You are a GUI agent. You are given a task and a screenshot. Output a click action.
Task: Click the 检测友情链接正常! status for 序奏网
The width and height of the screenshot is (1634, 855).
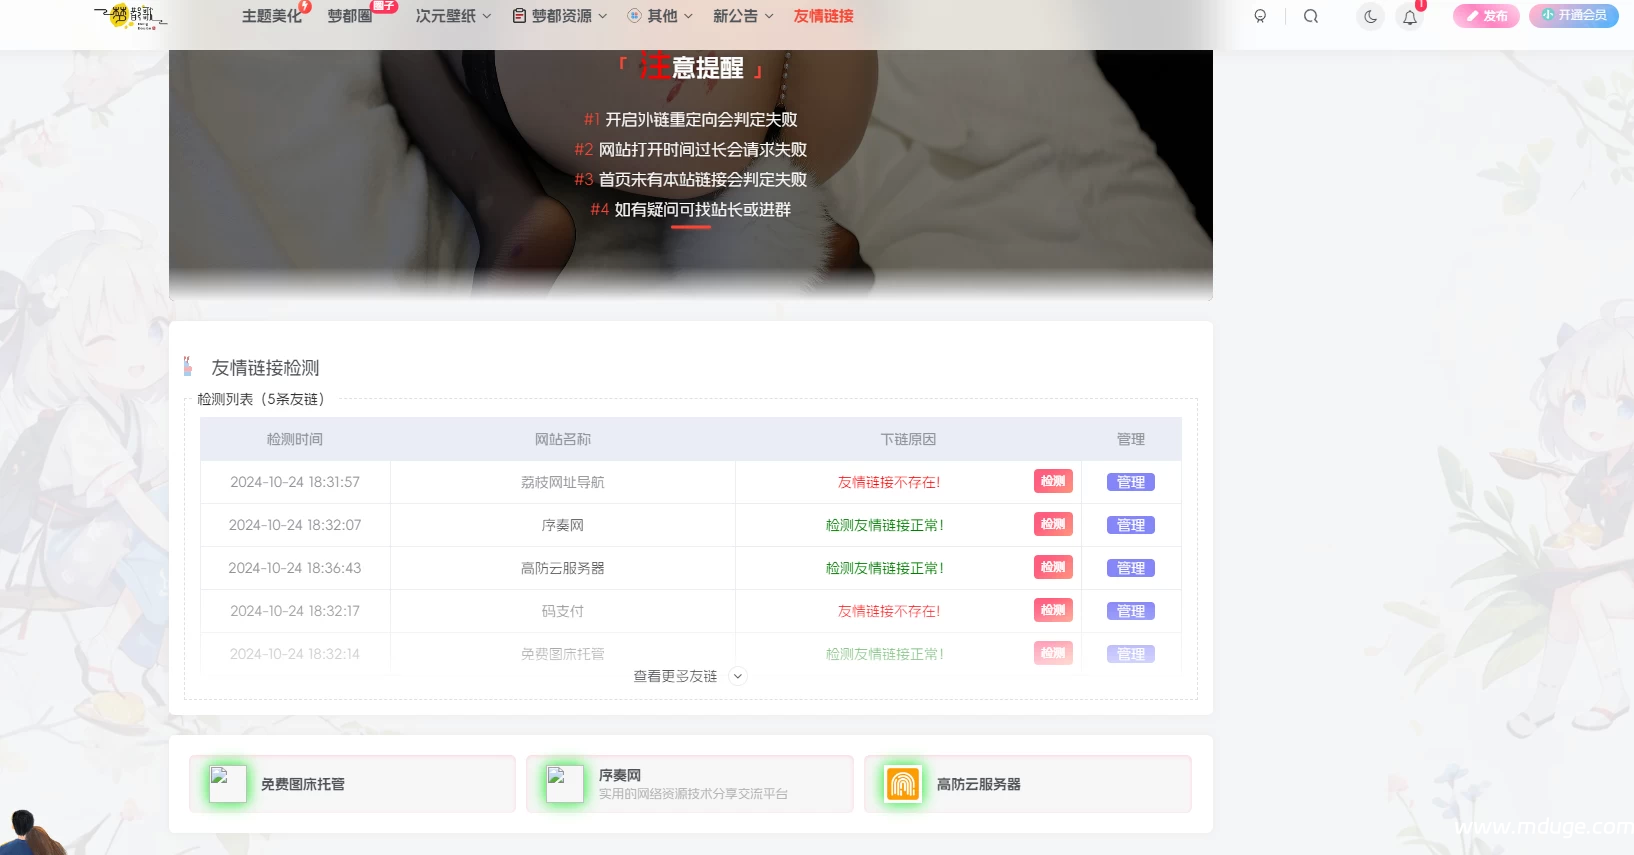click(885, 525)
